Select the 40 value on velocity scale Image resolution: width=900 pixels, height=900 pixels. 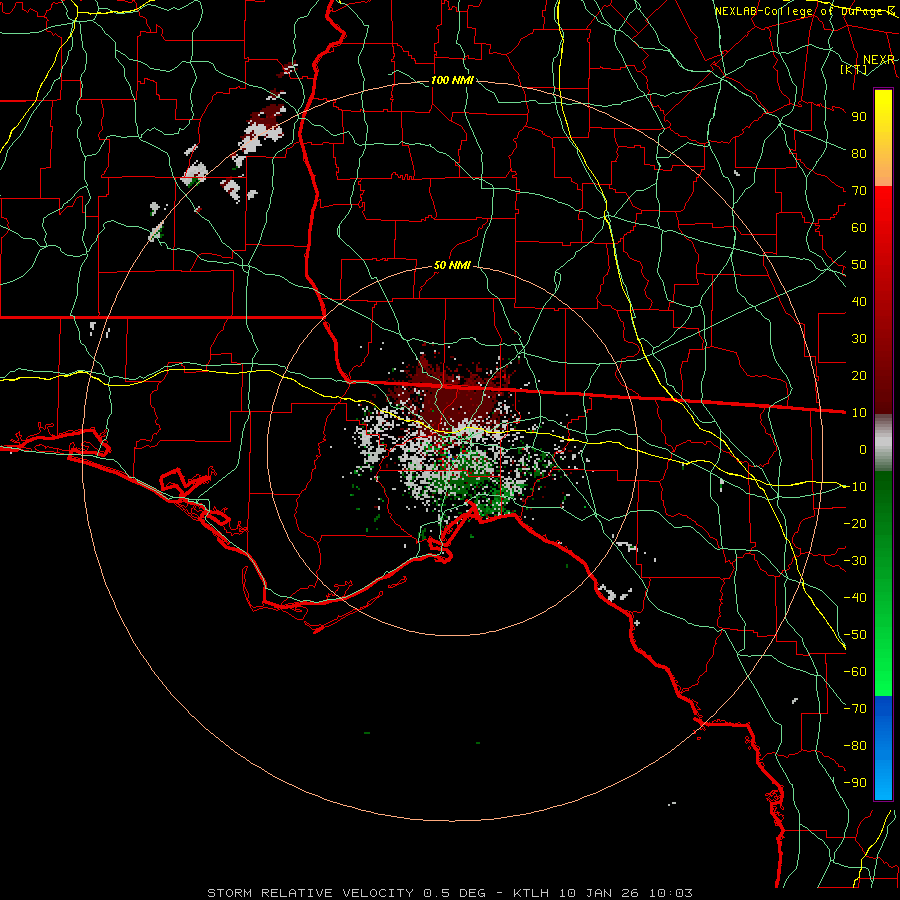[859, 301]
